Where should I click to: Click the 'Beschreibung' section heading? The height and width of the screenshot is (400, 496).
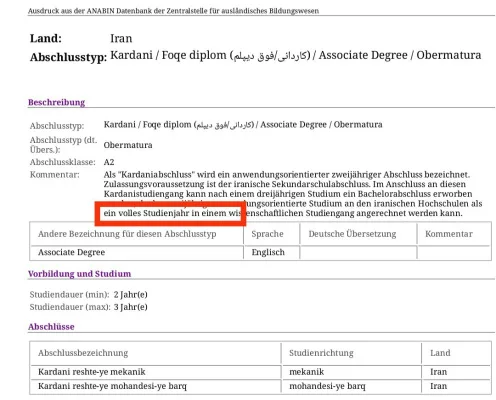pos(56,102)
